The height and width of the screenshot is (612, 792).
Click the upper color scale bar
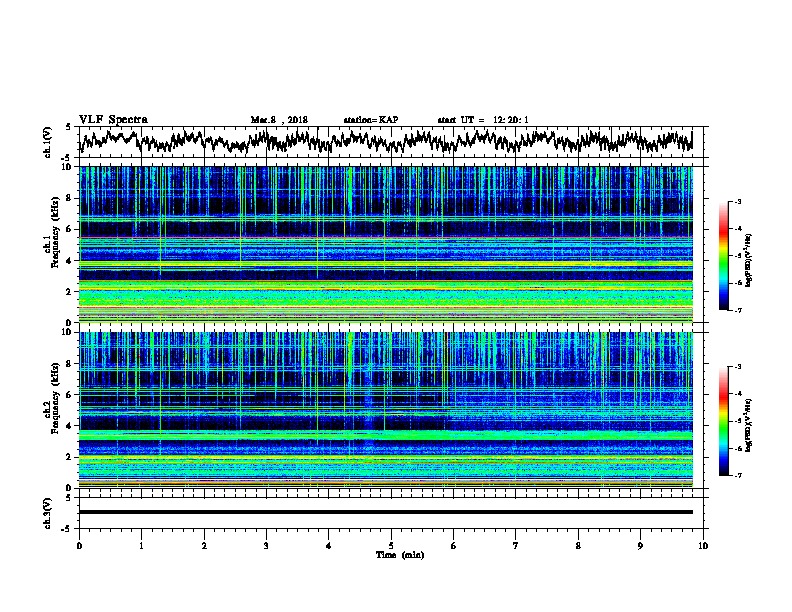(724, 256)
